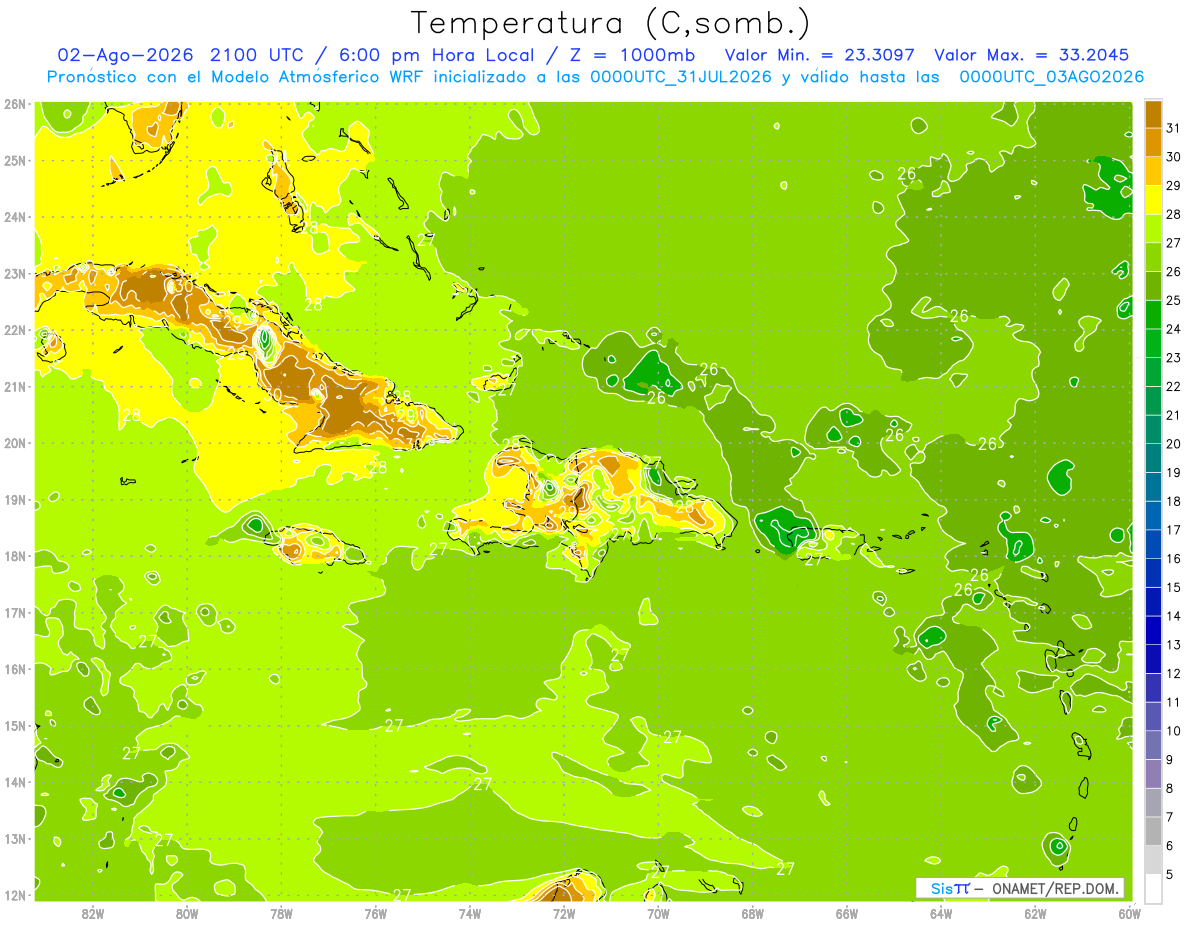This screenshot has width=1200, height=927.
Task: Click the legend value '20'
Action: click(x=1174, y=444)
